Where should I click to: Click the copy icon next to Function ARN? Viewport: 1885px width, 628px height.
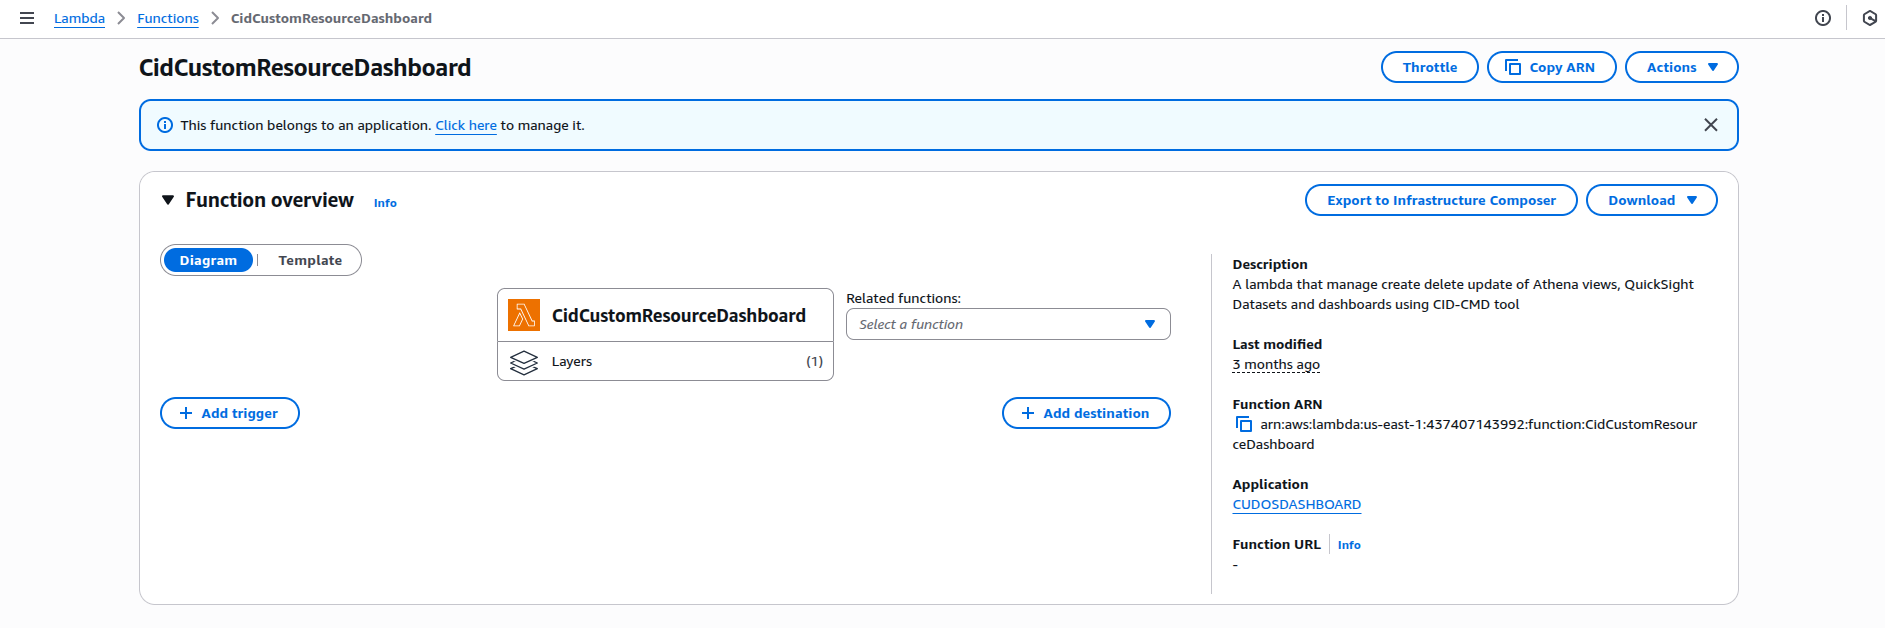[x=1243, y=424]
